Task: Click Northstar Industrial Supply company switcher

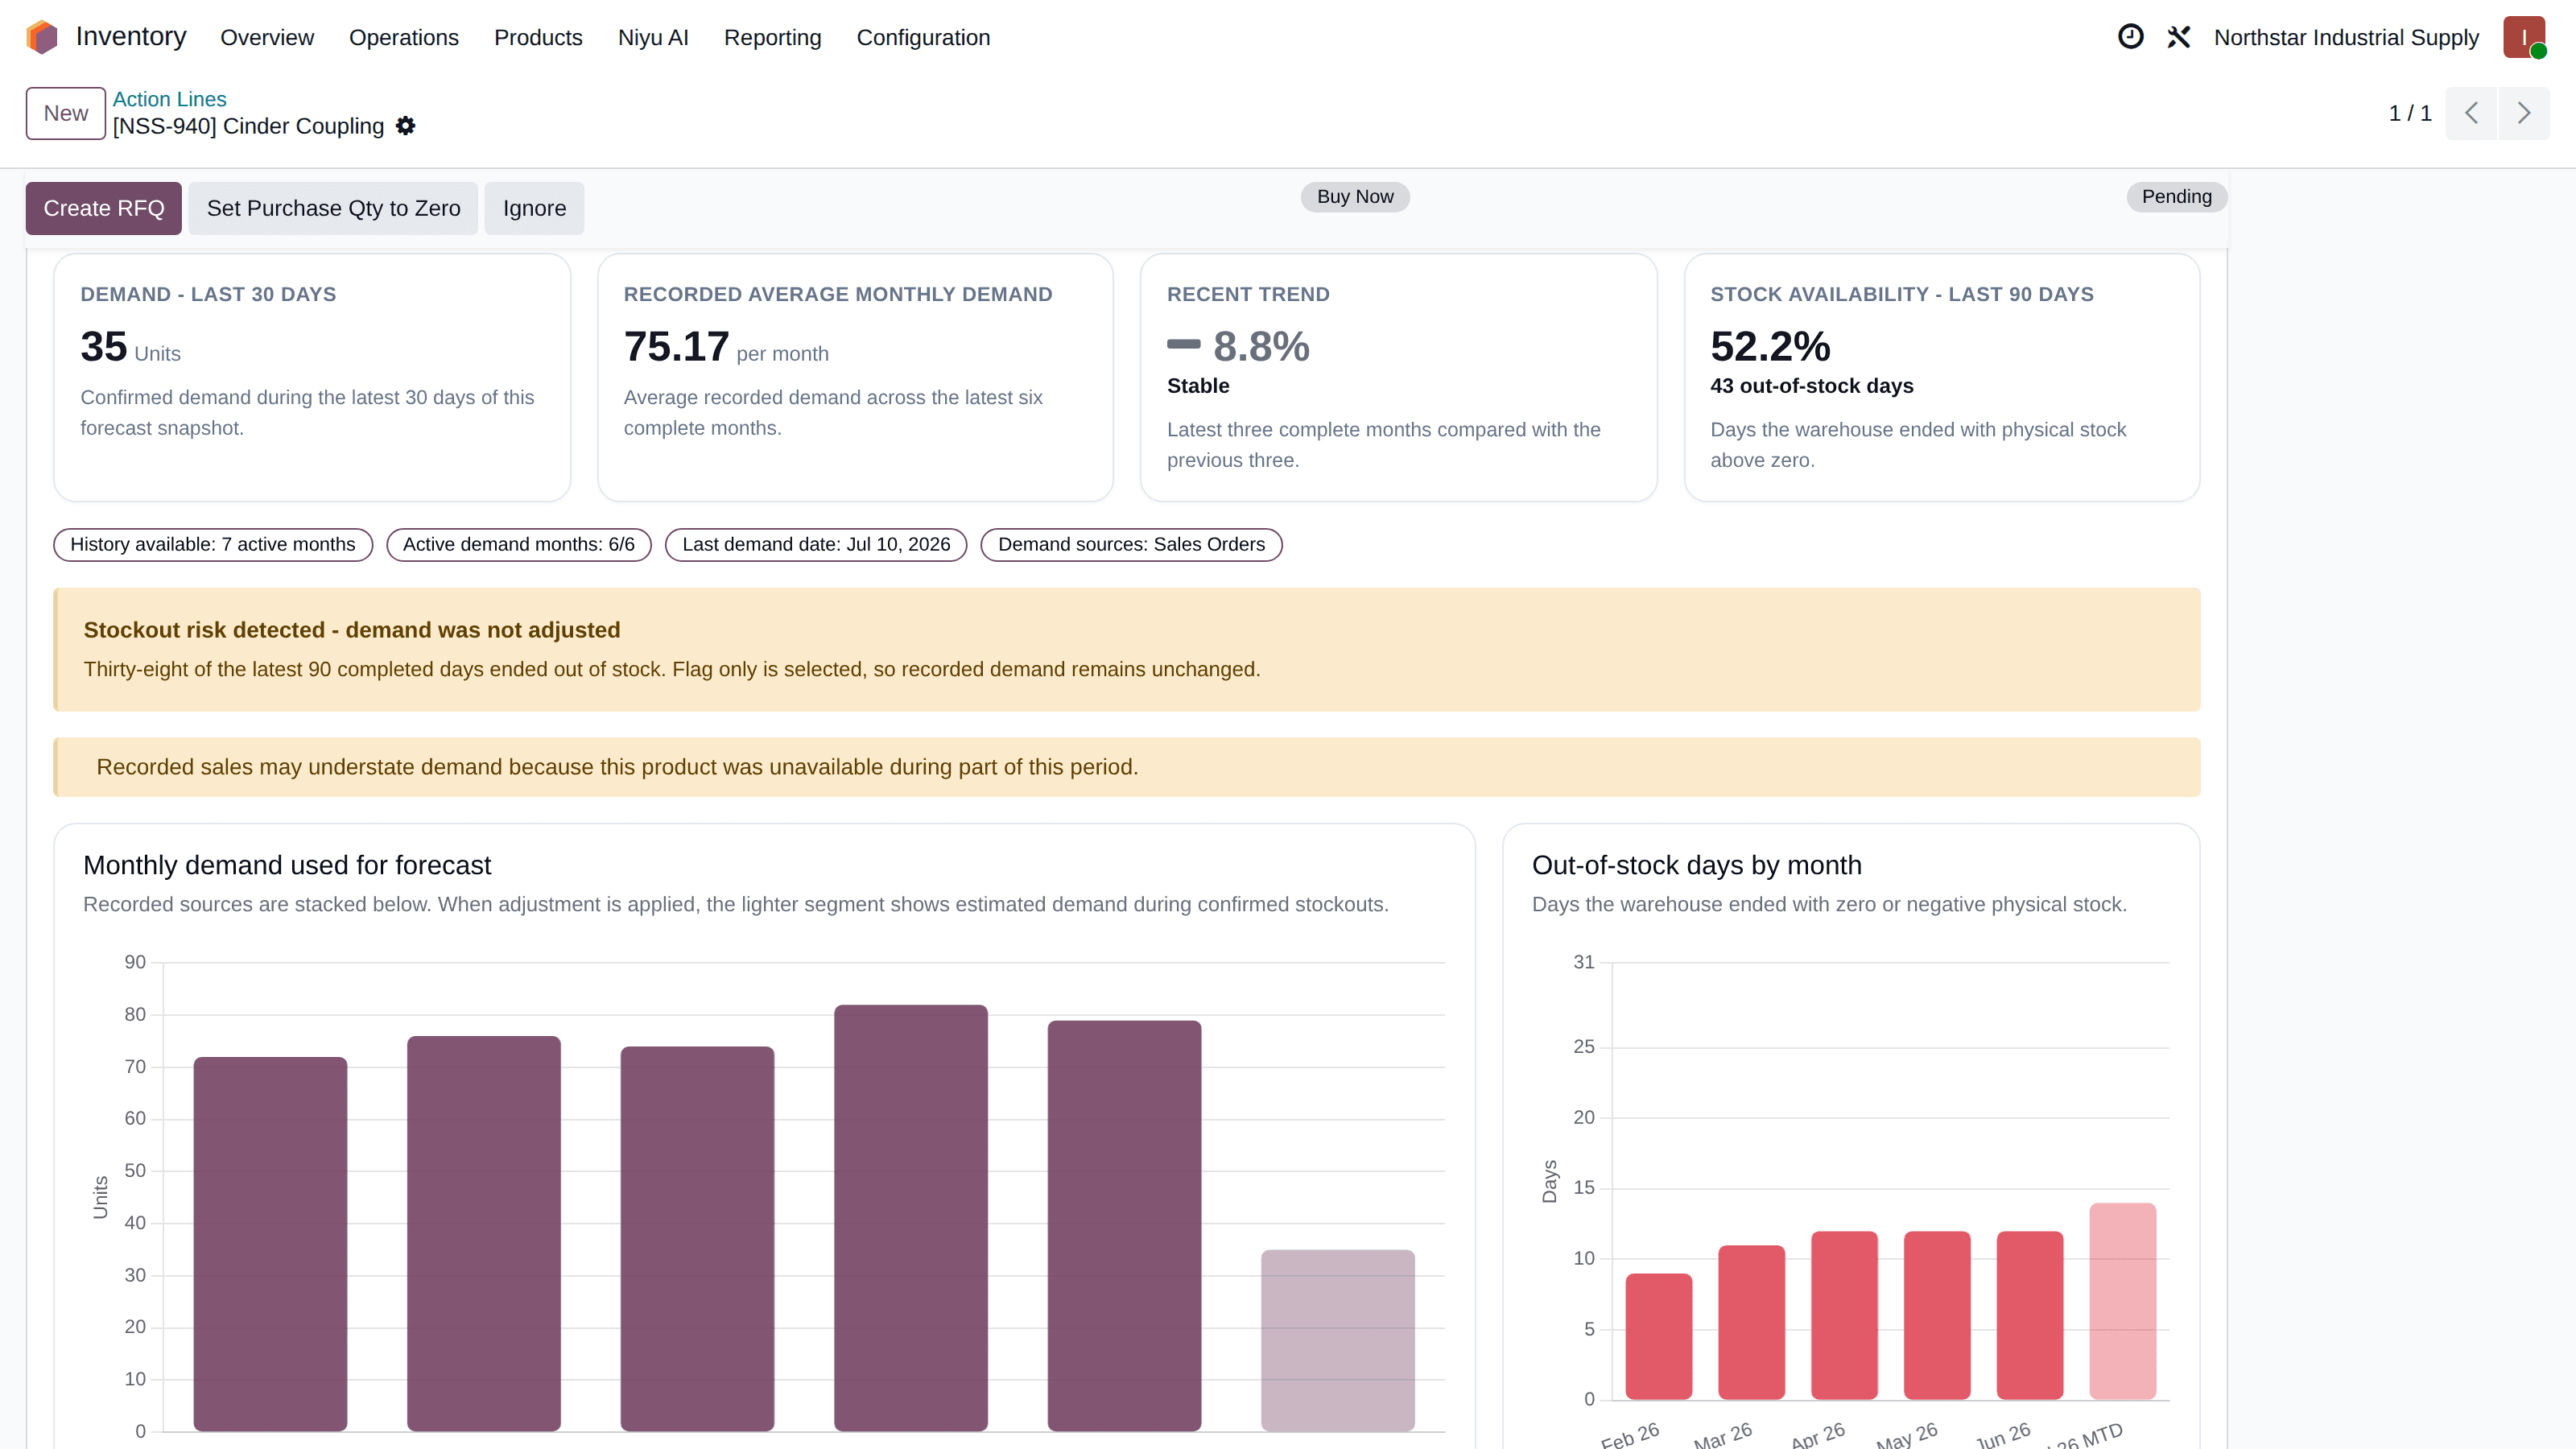Action: pyautogui.click(x=2346, y=37)
